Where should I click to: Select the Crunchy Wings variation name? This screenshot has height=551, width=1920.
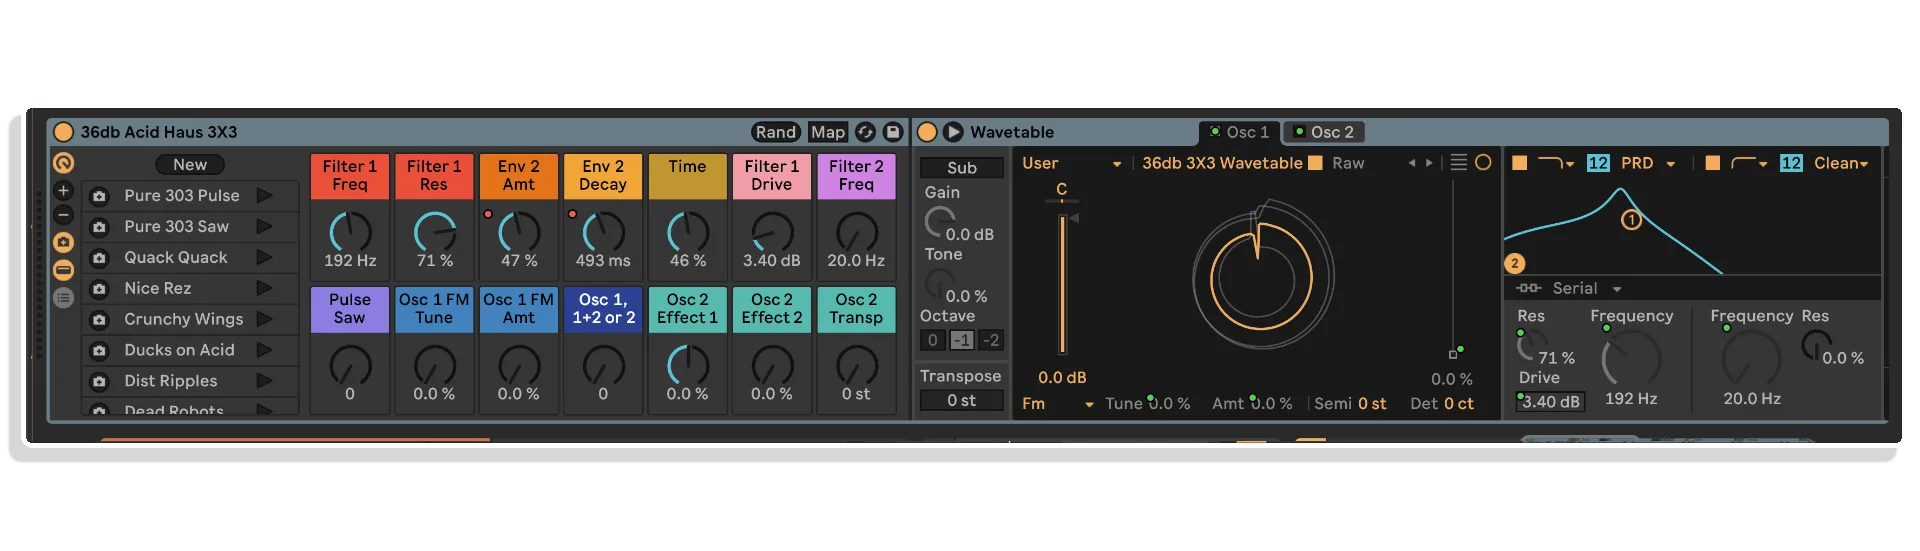184,320
